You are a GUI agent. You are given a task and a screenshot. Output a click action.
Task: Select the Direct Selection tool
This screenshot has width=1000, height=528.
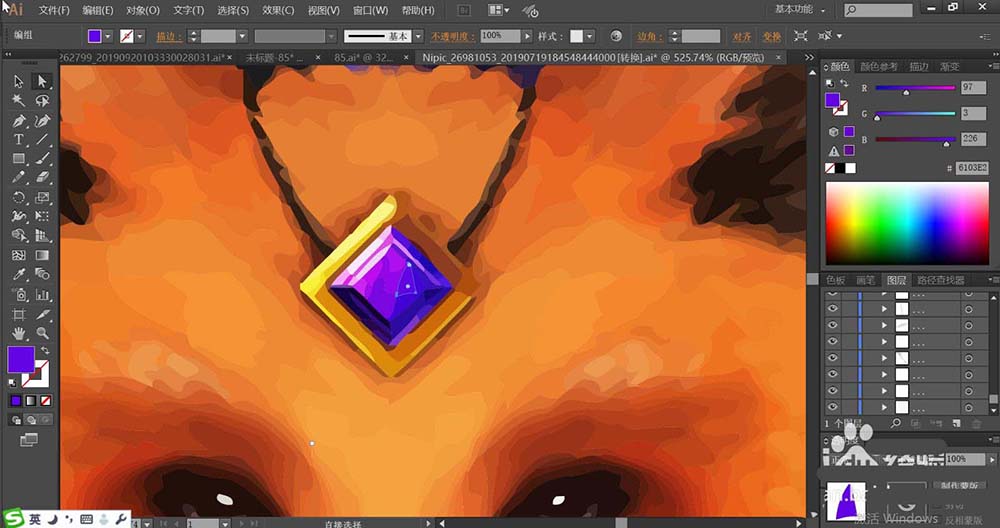pos(42,82)
